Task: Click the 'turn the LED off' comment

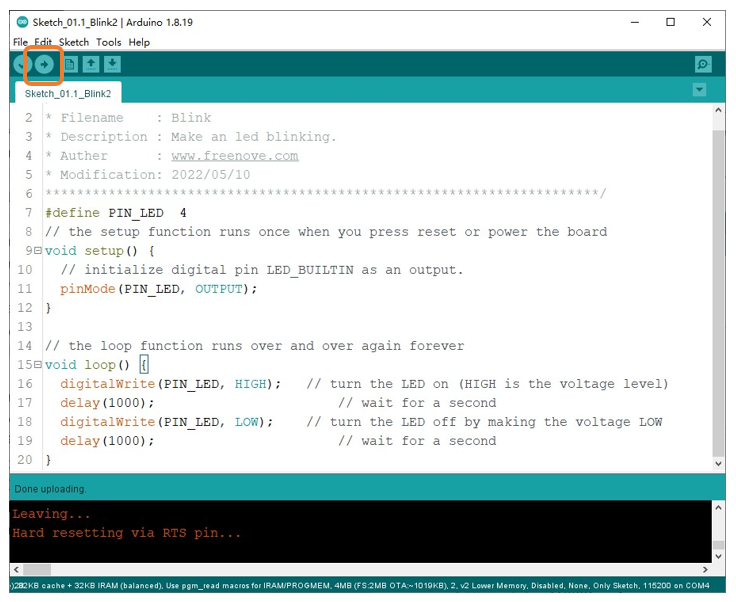Action: click(x=484, y=422)
